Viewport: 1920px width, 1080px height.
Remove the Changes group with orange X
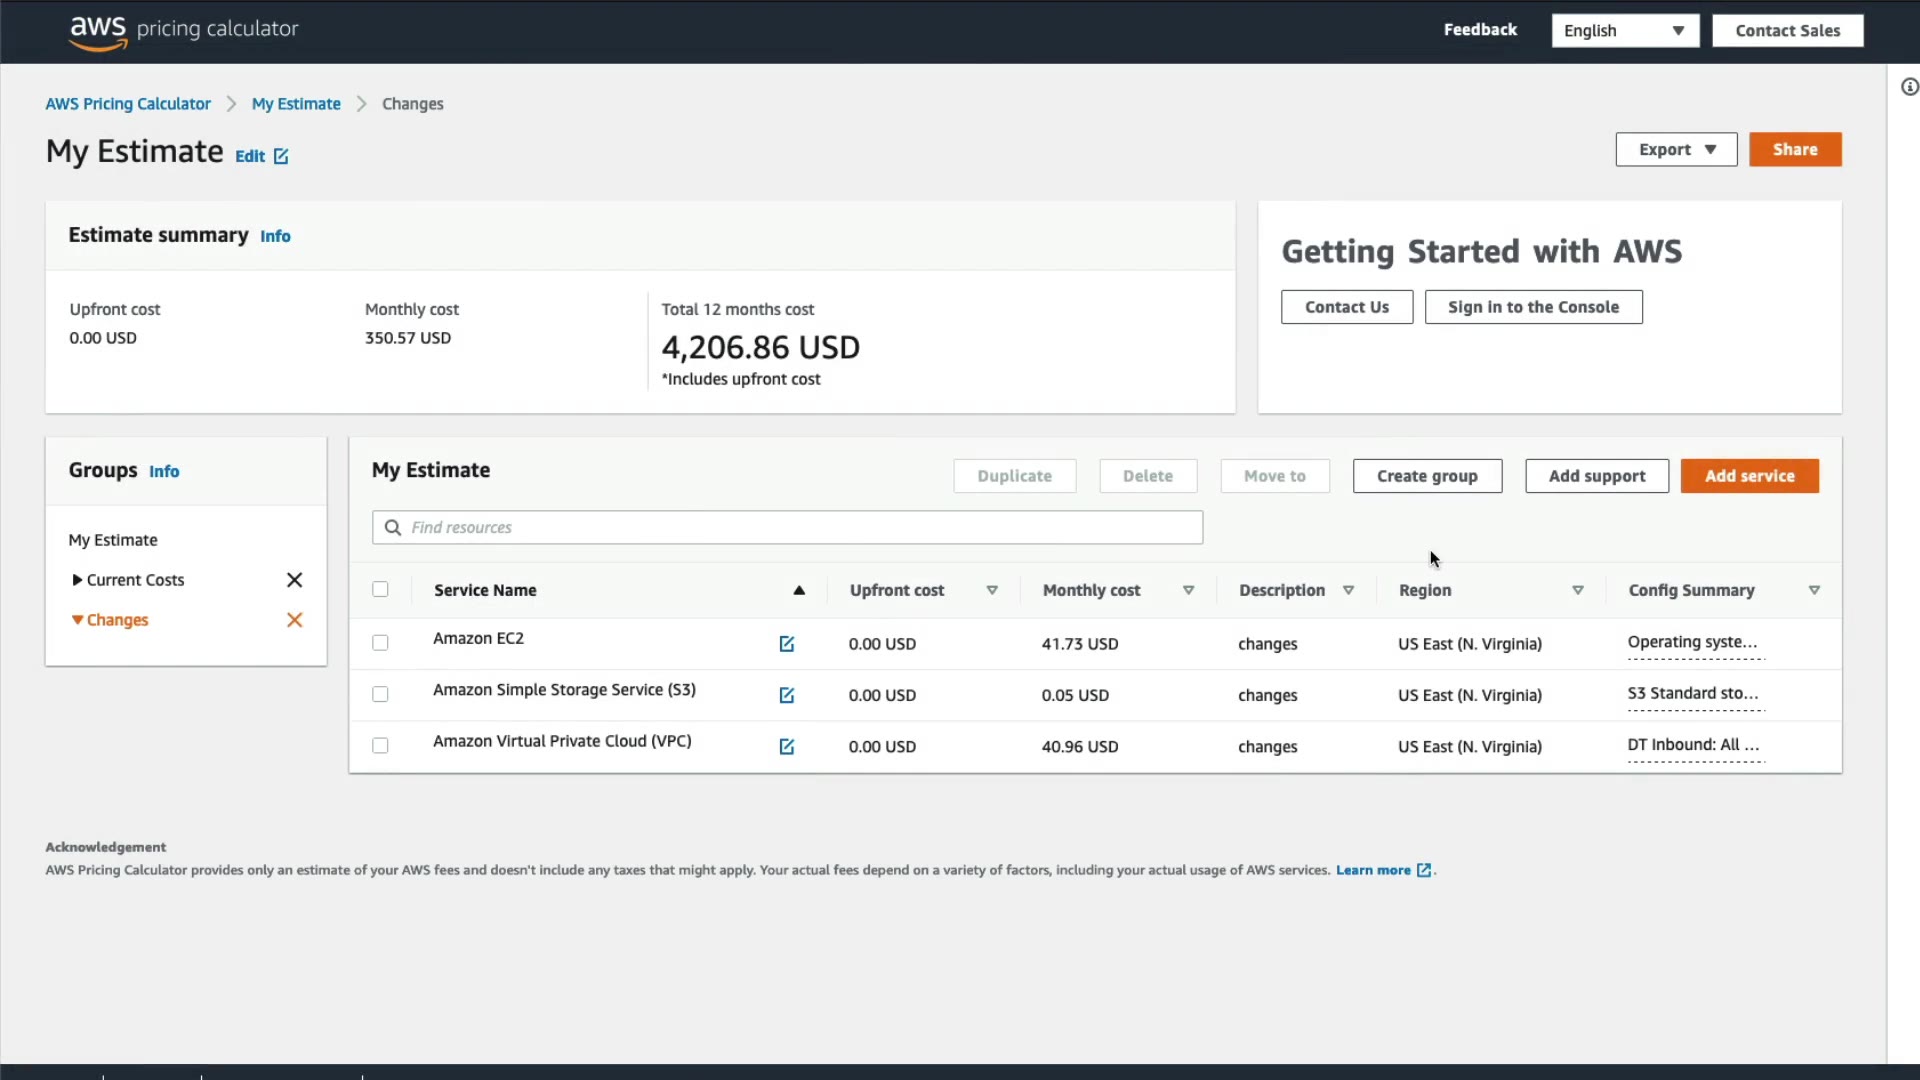tap(294, 620)
